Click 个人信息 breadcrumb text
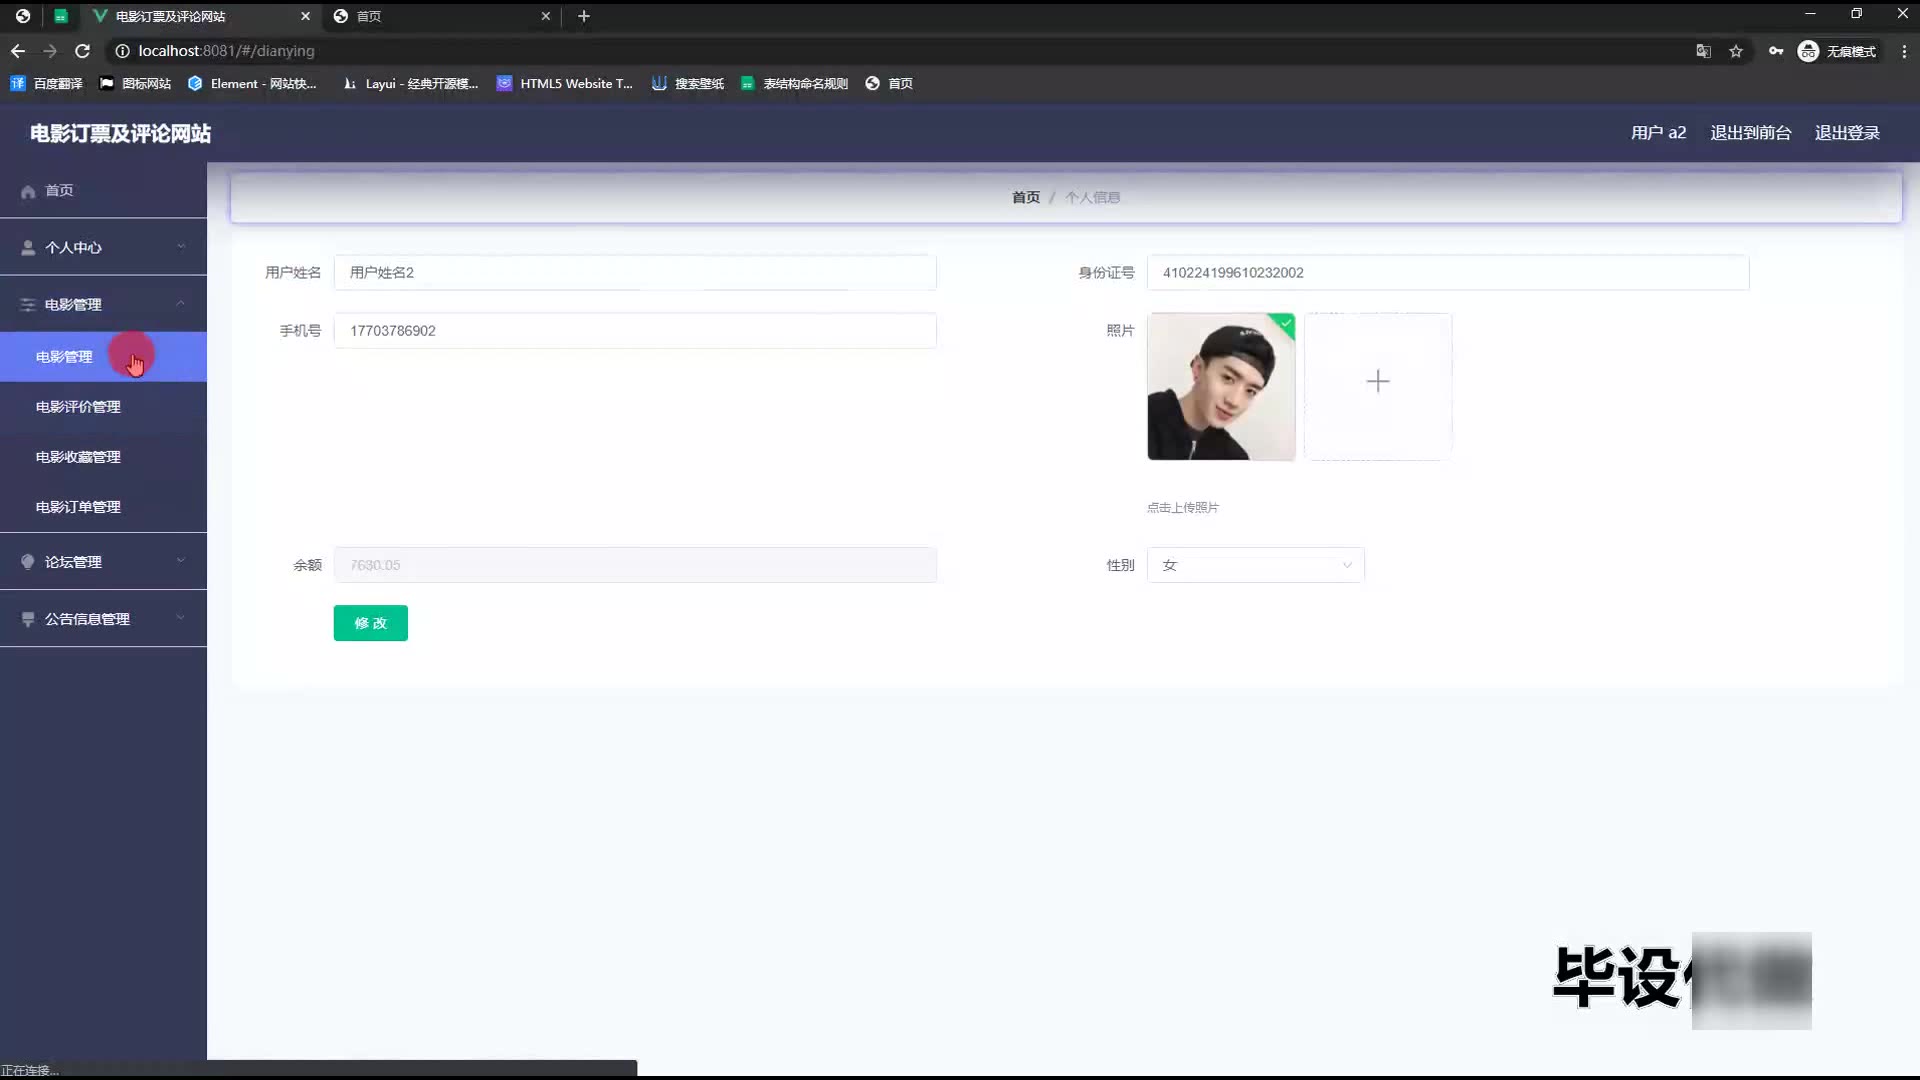1920x1080 pixels. coord(1092,198)
